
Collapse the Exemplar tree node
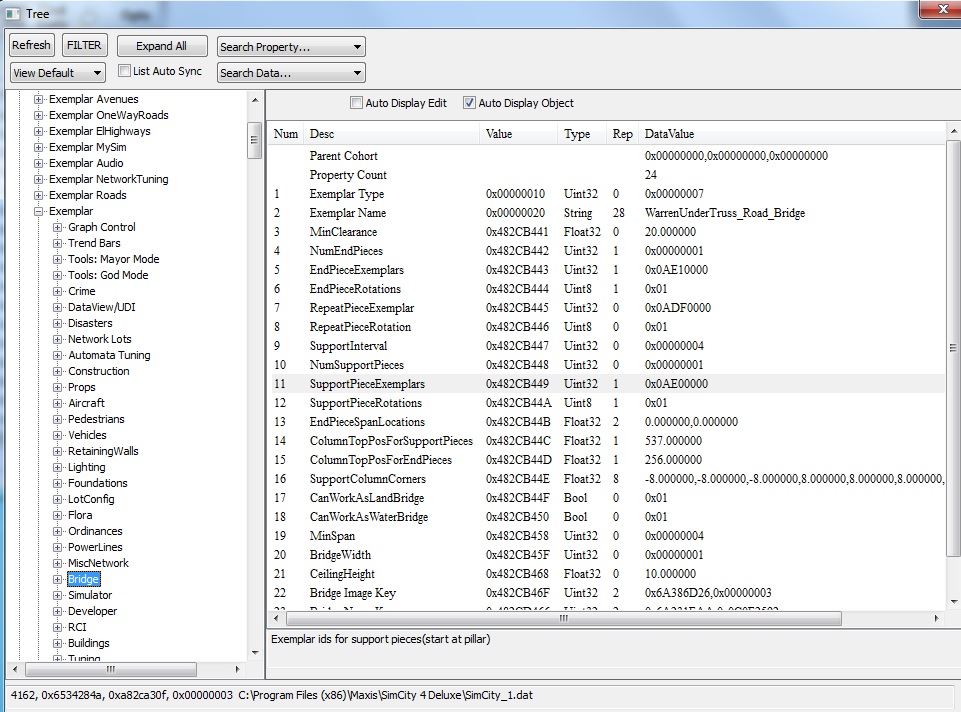[38, 211]
